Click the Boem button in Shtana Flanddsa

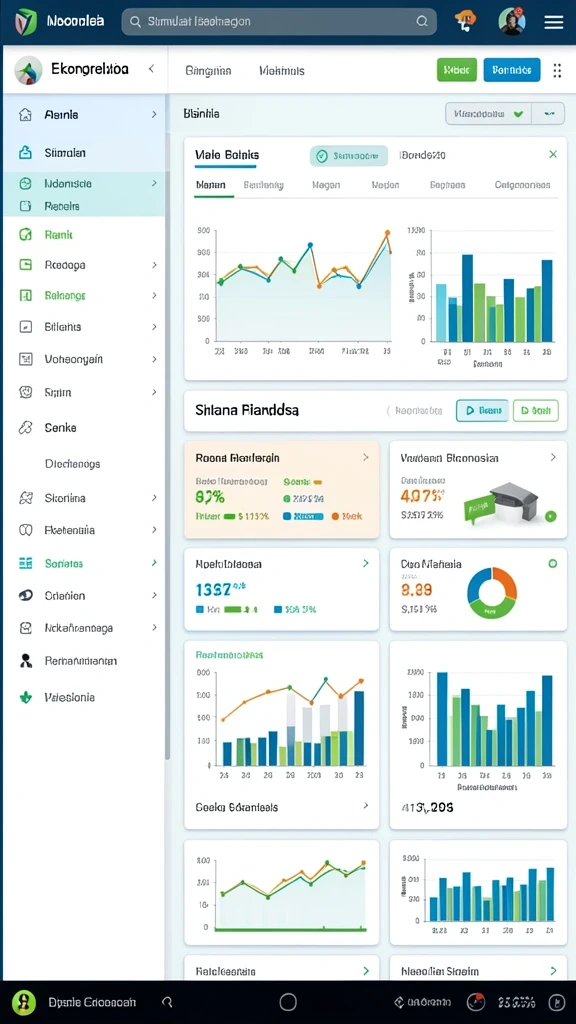(x=482, y=411)
